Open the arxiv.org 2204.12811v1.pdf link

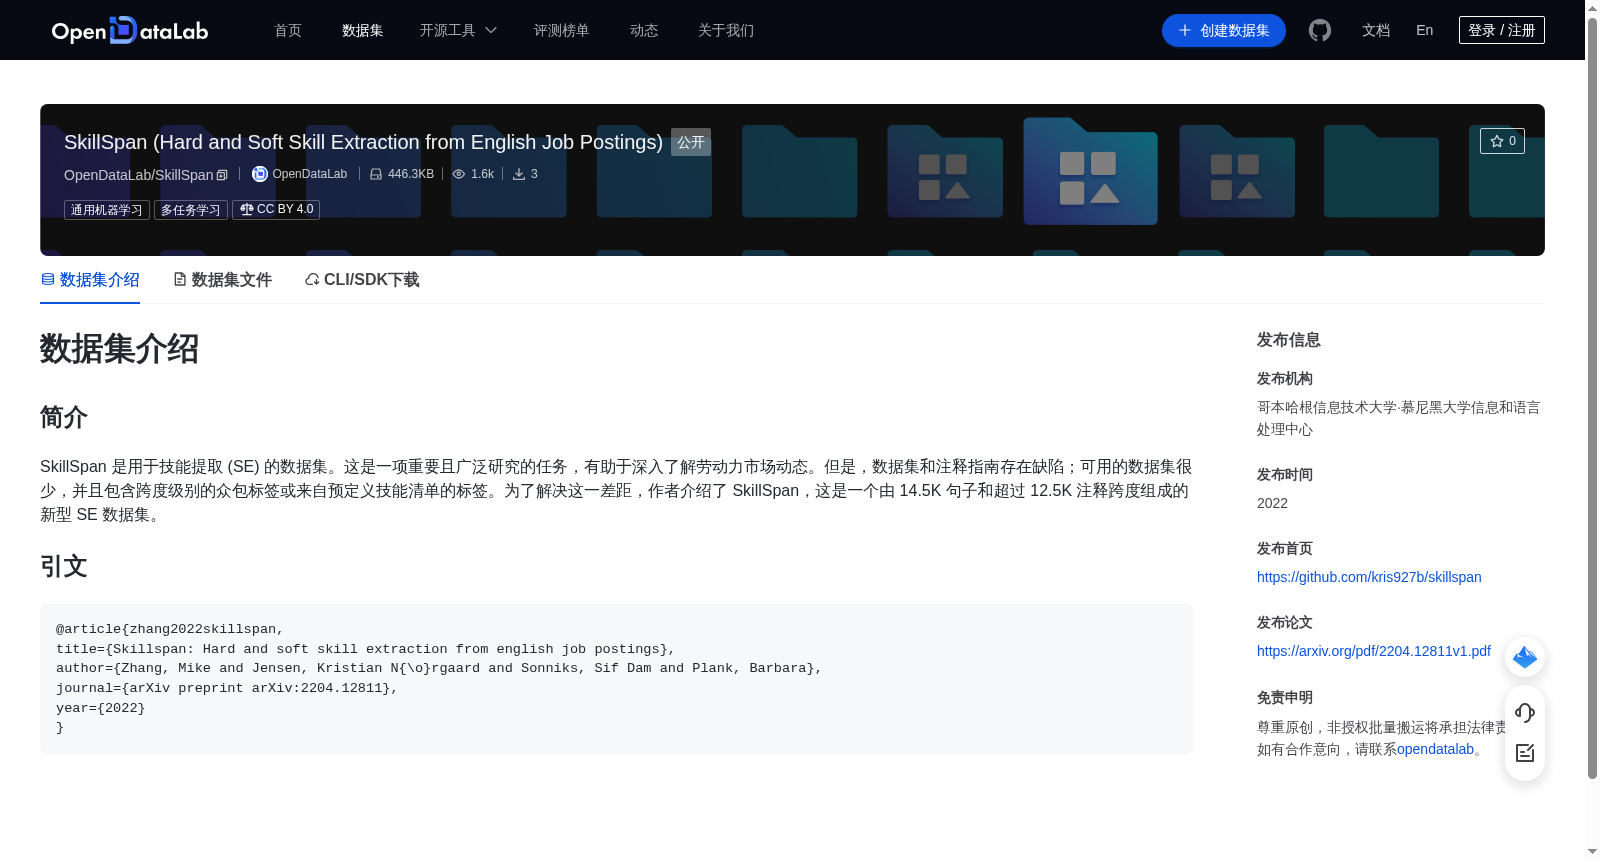coord(1374,651)
